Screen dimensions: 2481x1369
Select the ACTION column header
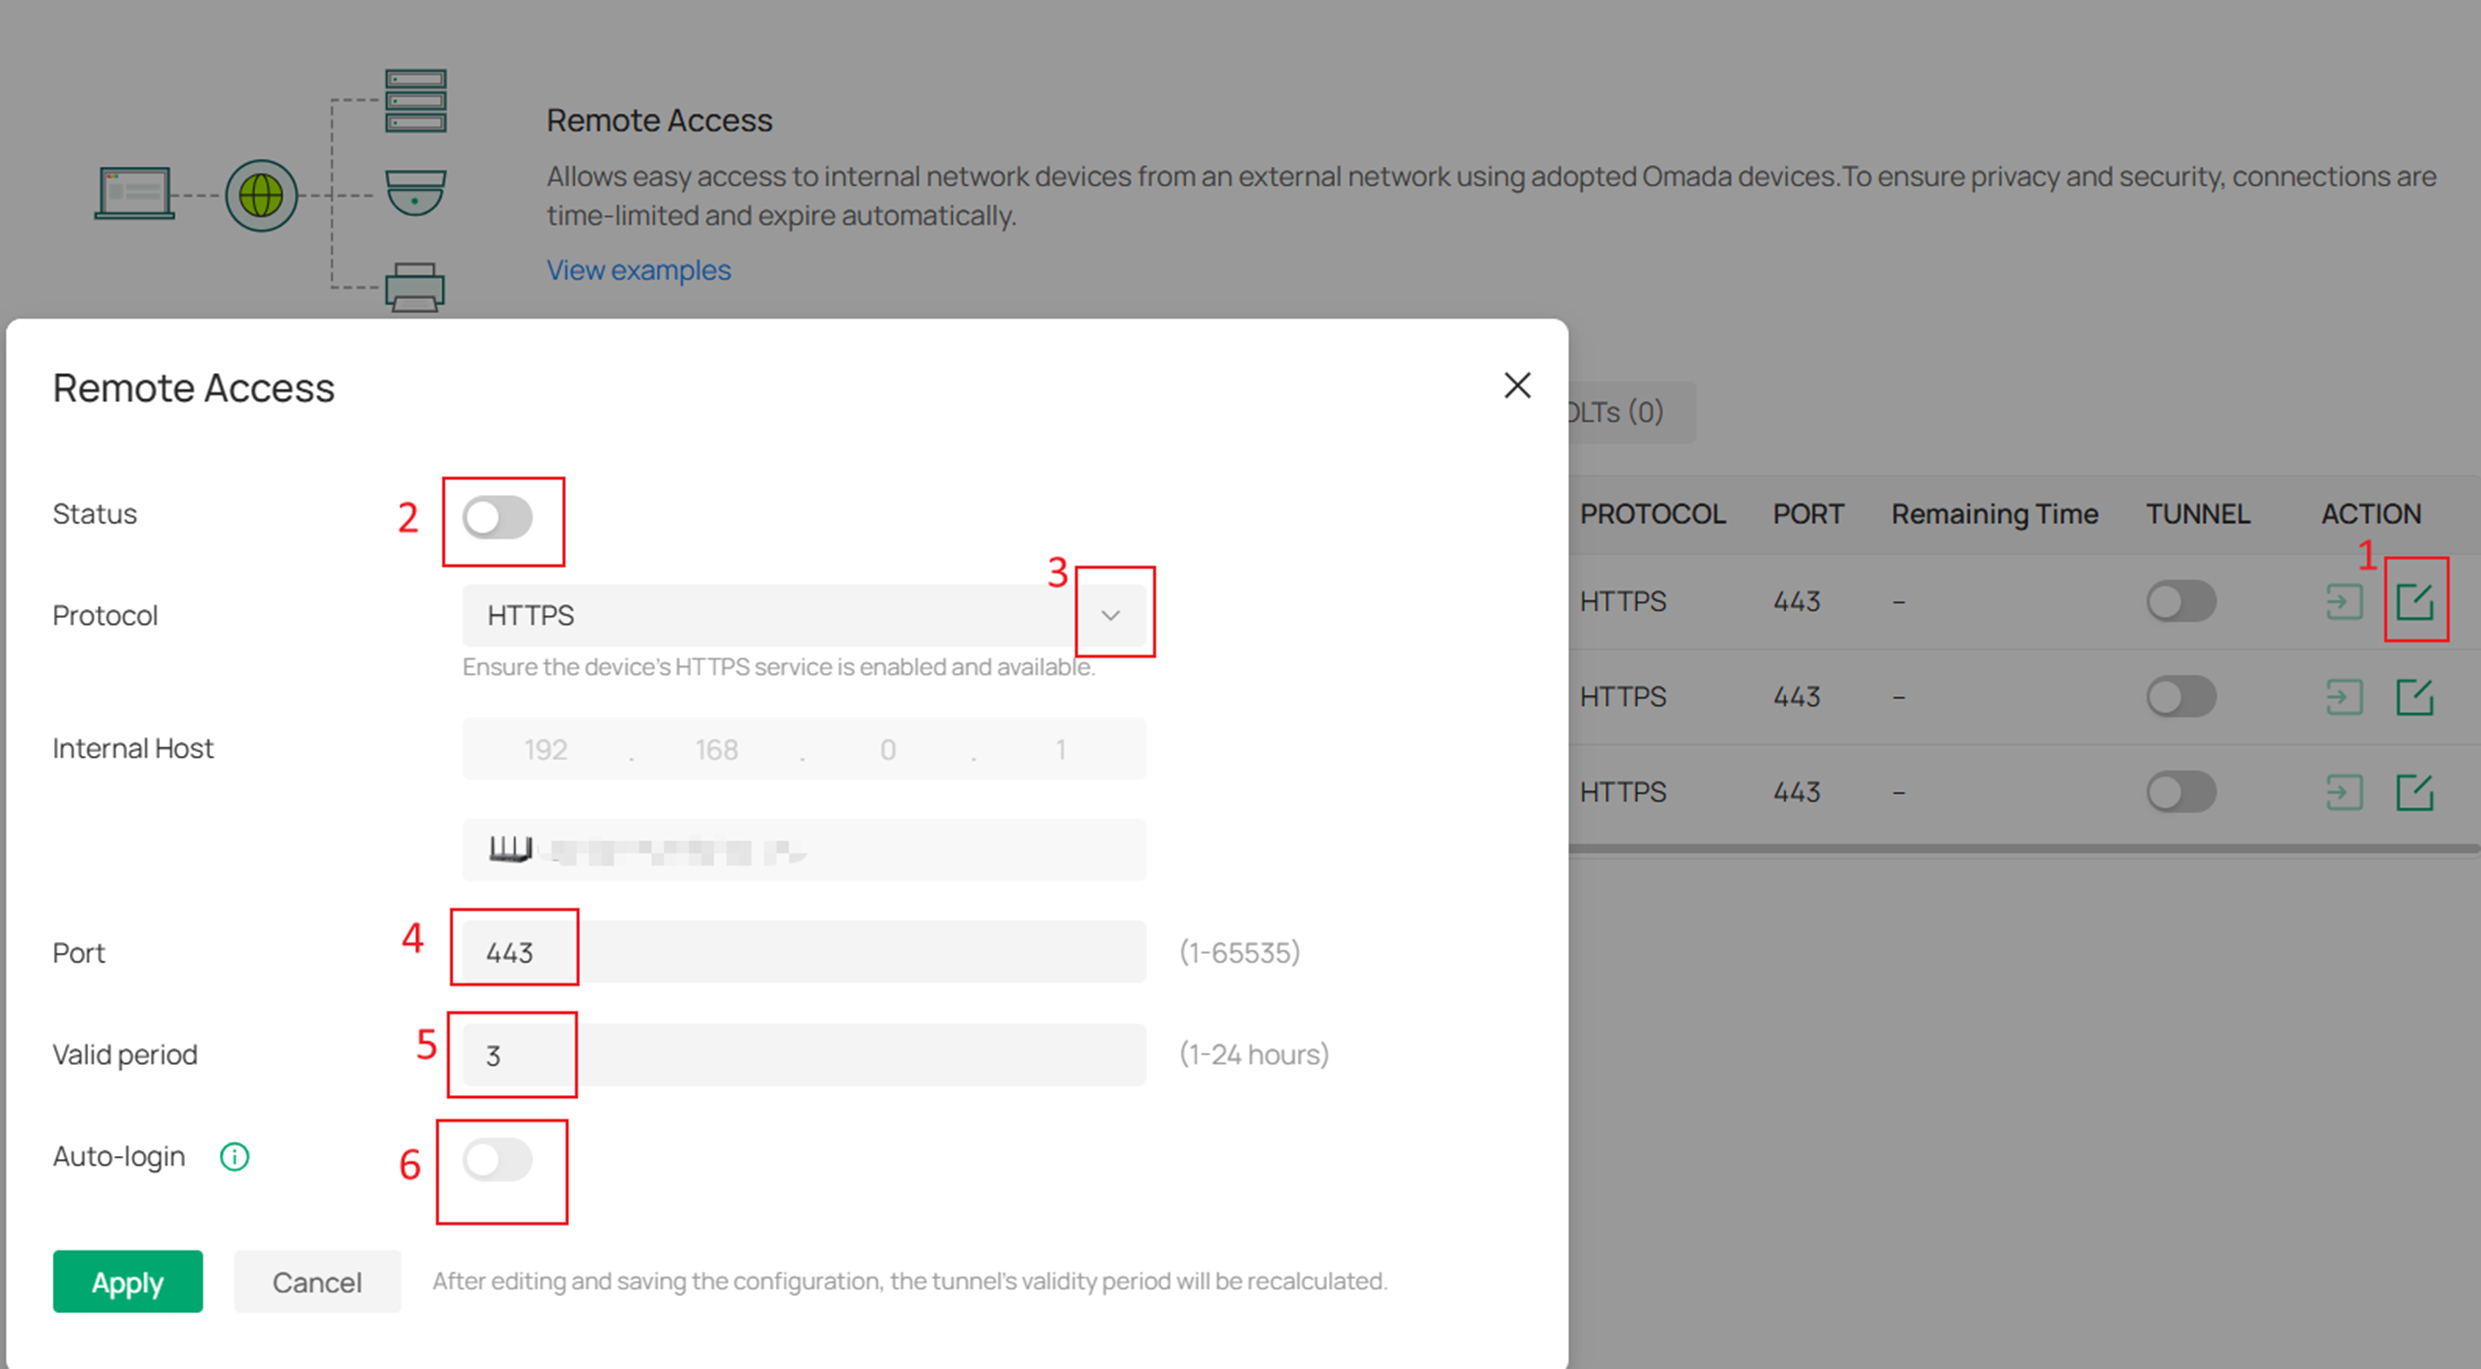[2370, 513]
